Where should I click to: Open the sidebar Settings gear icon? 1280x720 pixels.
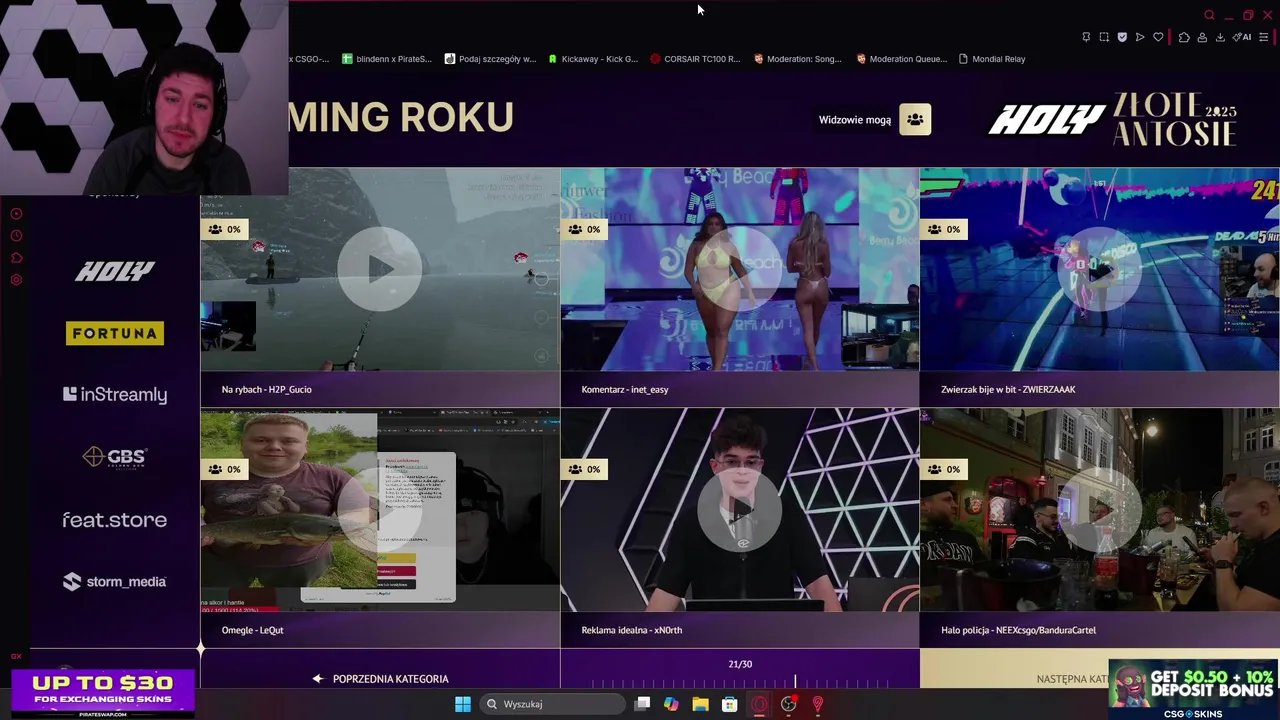tap(16, 280)
